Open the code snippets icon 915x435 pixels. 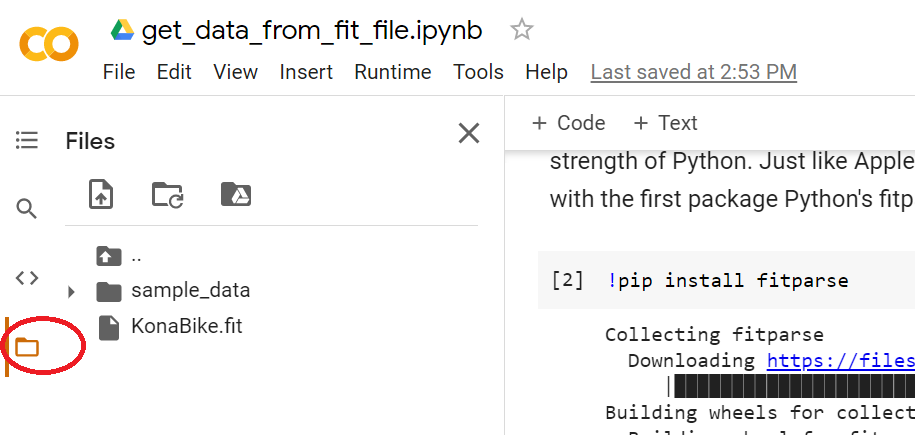[27, 278]
